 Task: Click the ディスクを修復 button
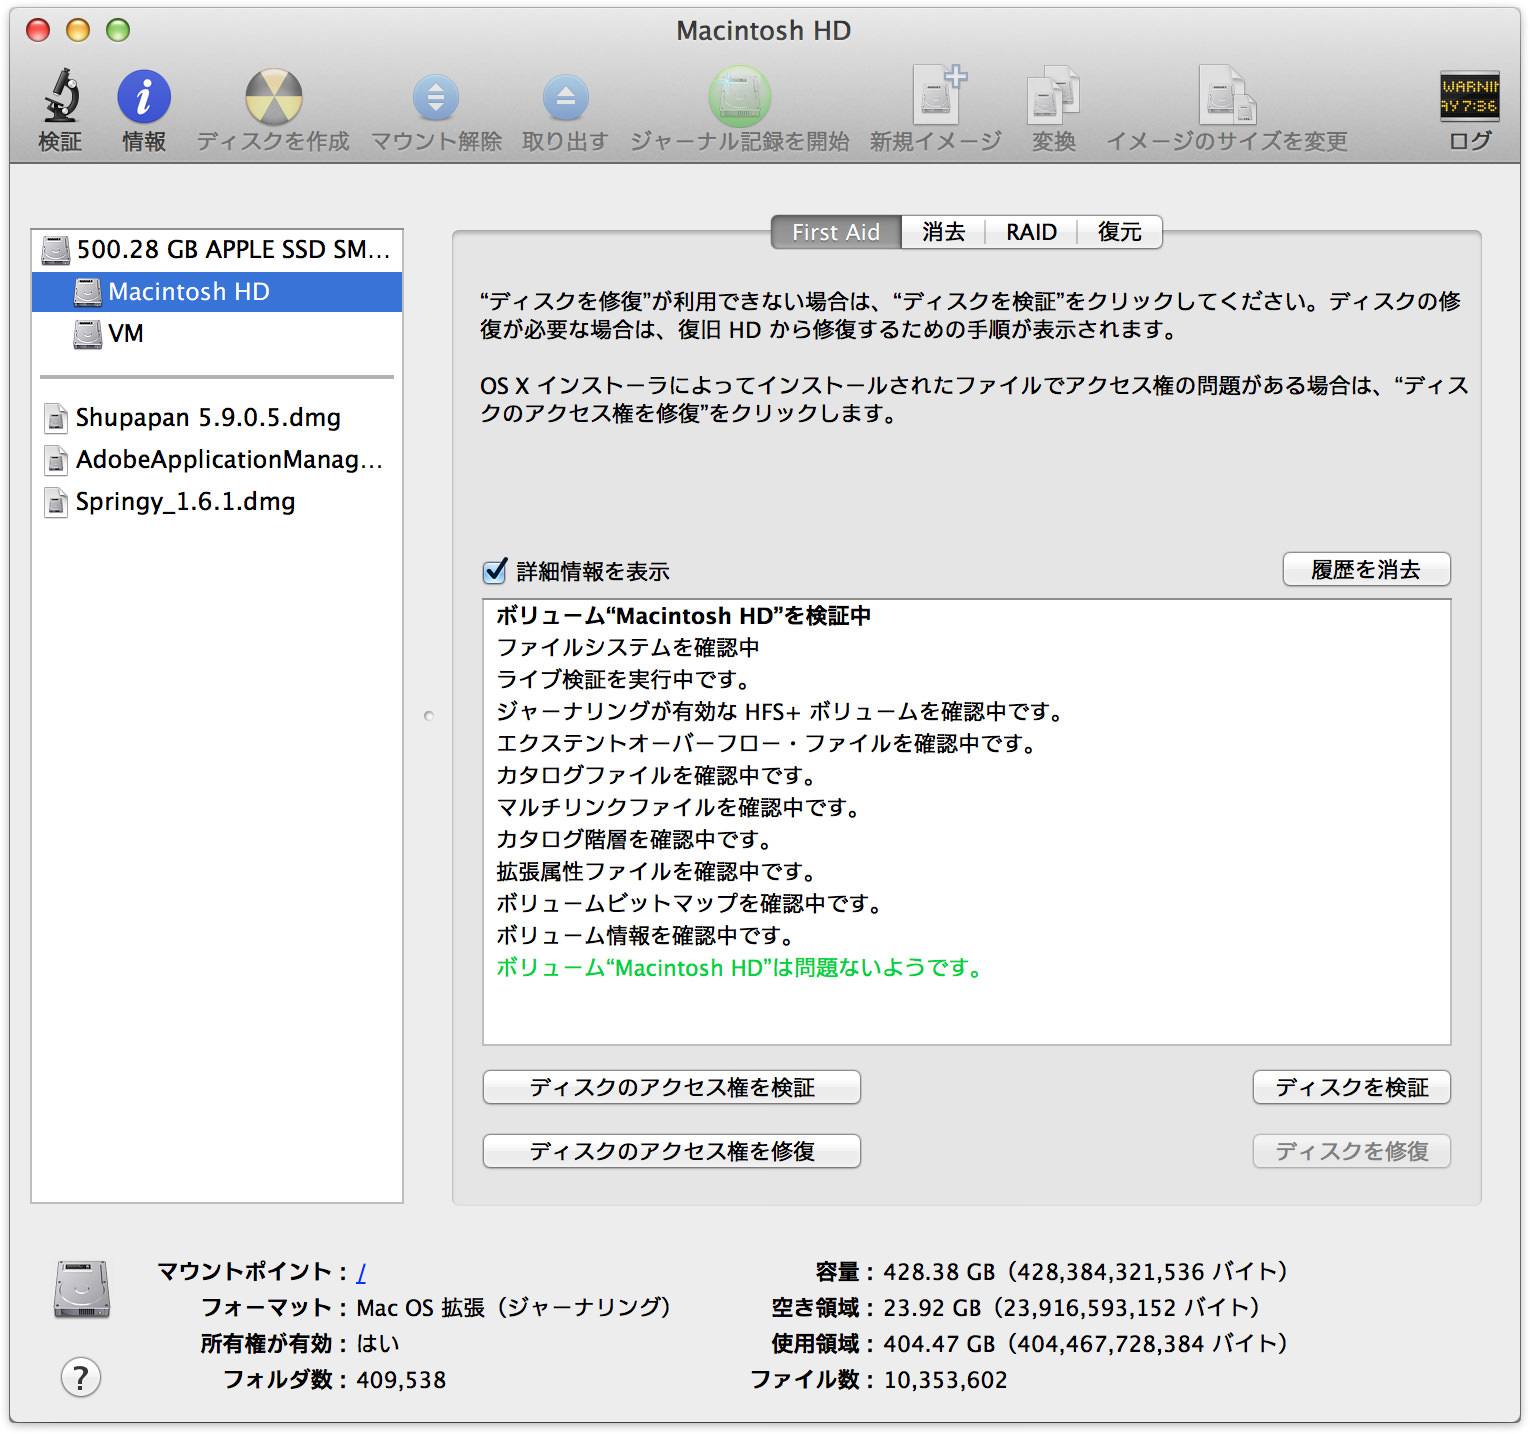point(1352,1151)
